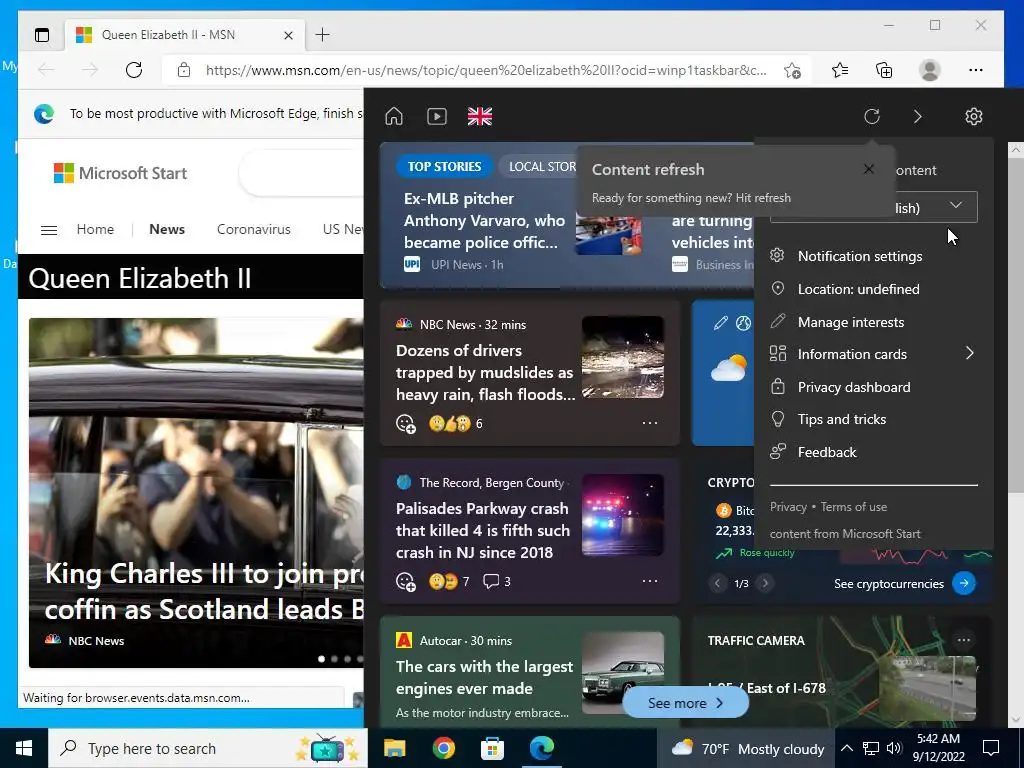Open Notification settings
The image size is (1024, 768).
859,256
